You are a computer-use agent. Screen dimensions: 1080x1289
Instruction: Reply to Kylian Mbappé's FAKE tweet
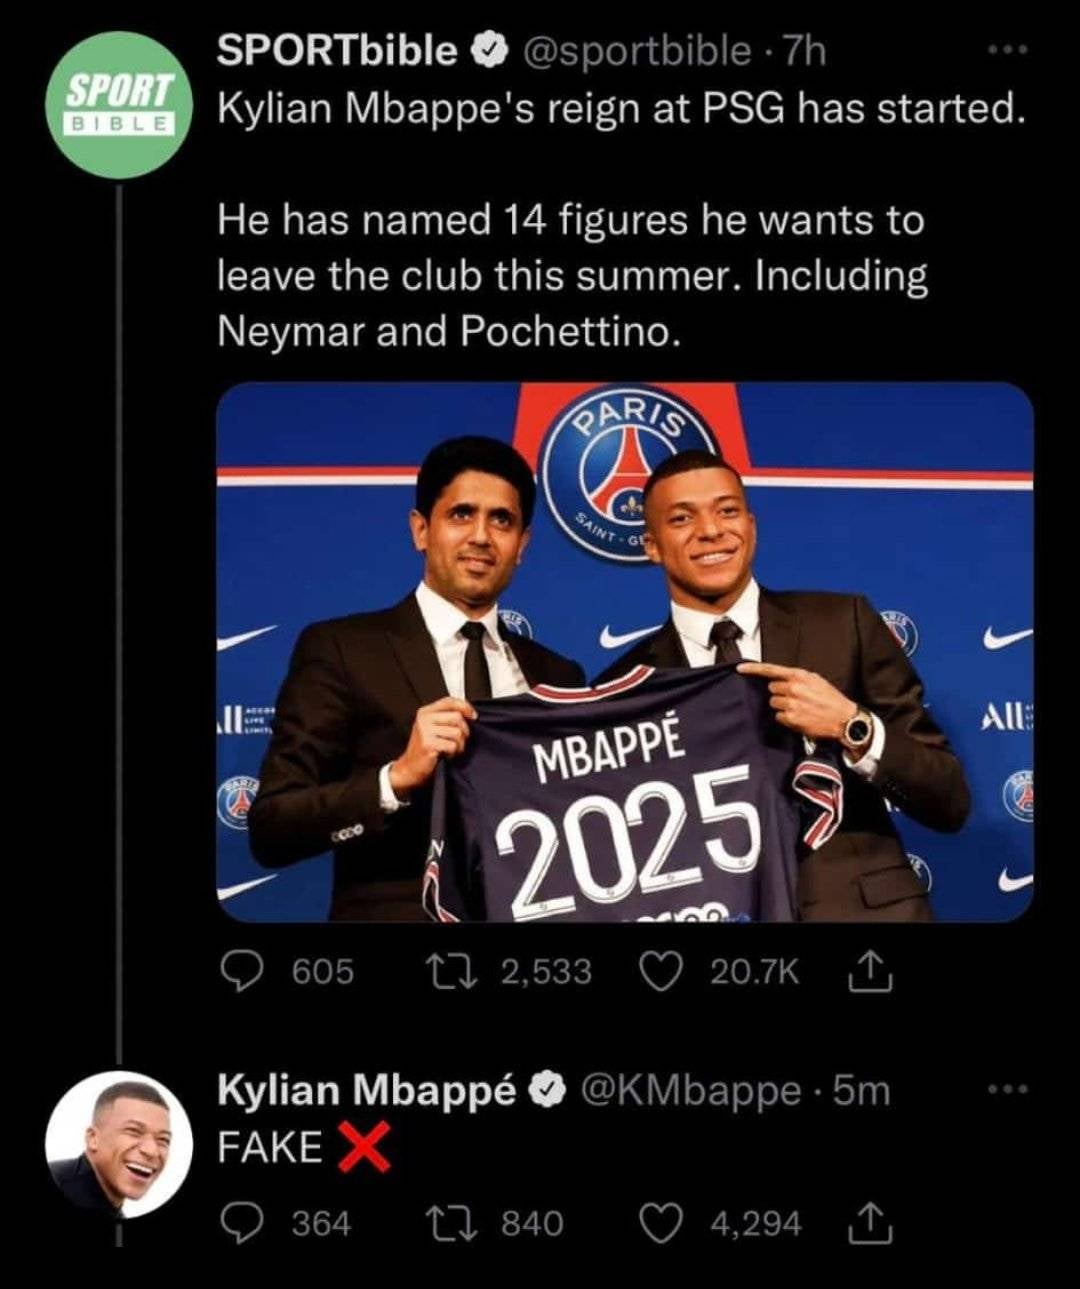coord(240,1223)
